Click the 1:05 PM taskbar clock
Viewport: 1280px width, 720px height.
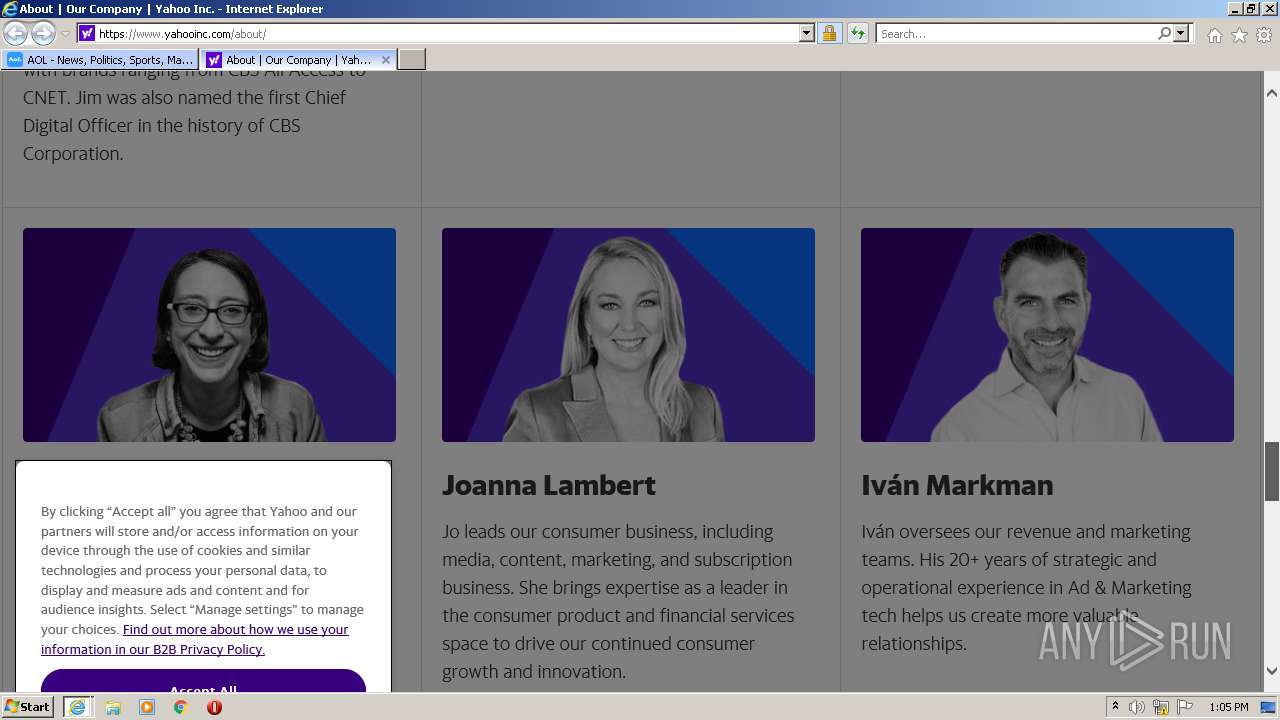(1228, 707)
